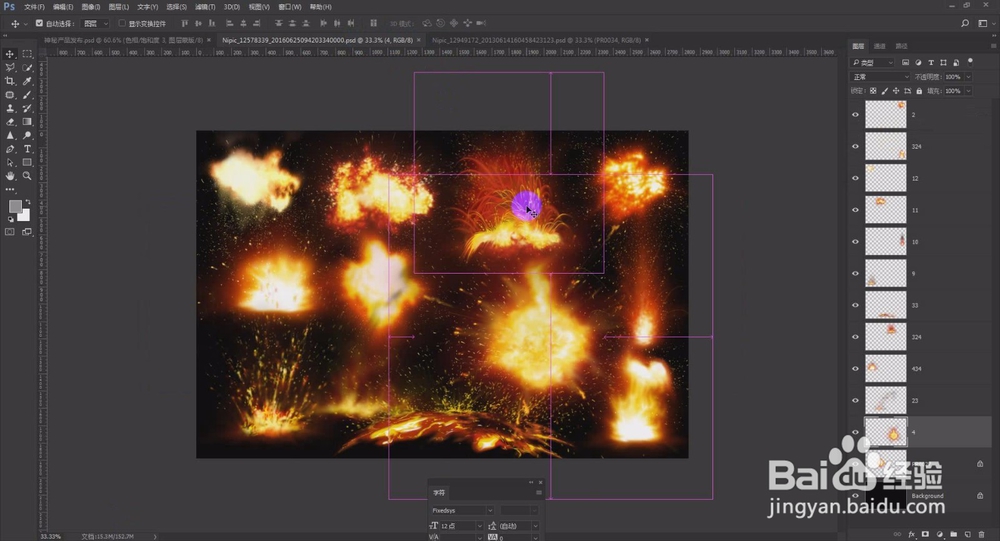Create a new layer group folder

tap(953, 535)
